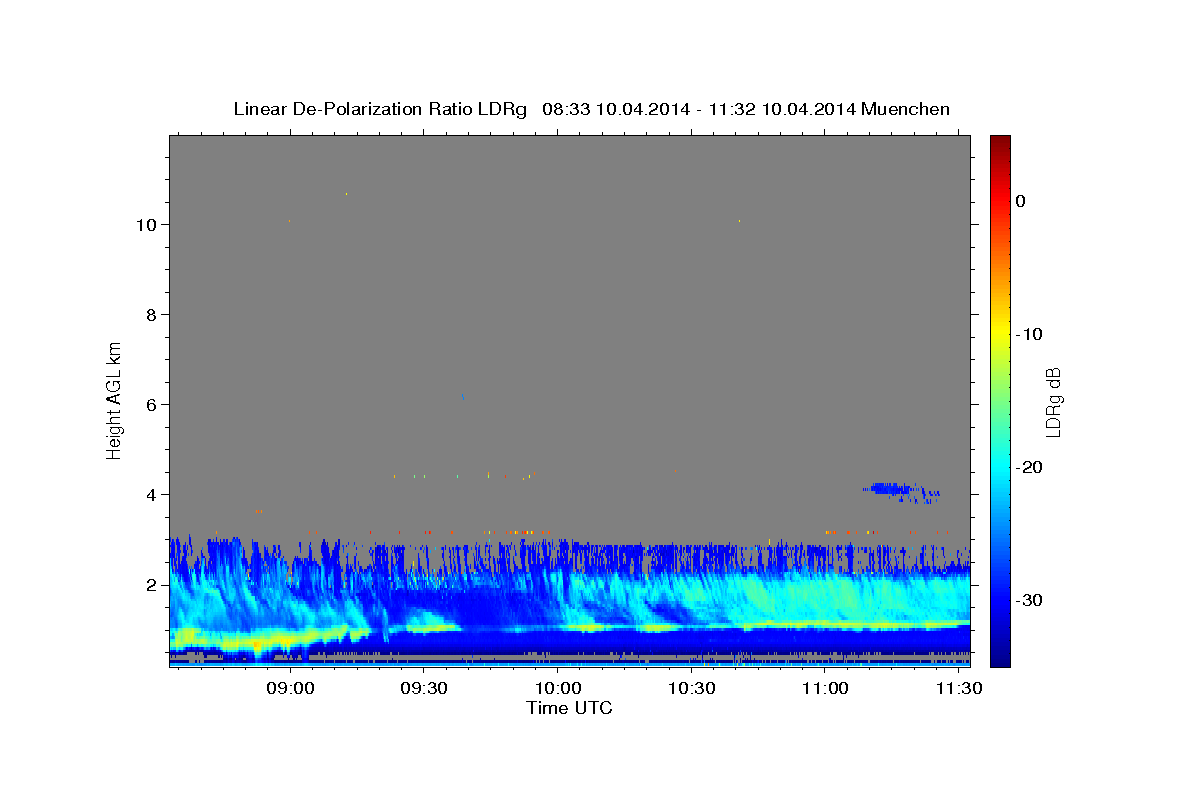The width and height of the screenshot is (1200, 800).
Task: Click the colorbar value -10
Action: click(x=1030, y=334)
